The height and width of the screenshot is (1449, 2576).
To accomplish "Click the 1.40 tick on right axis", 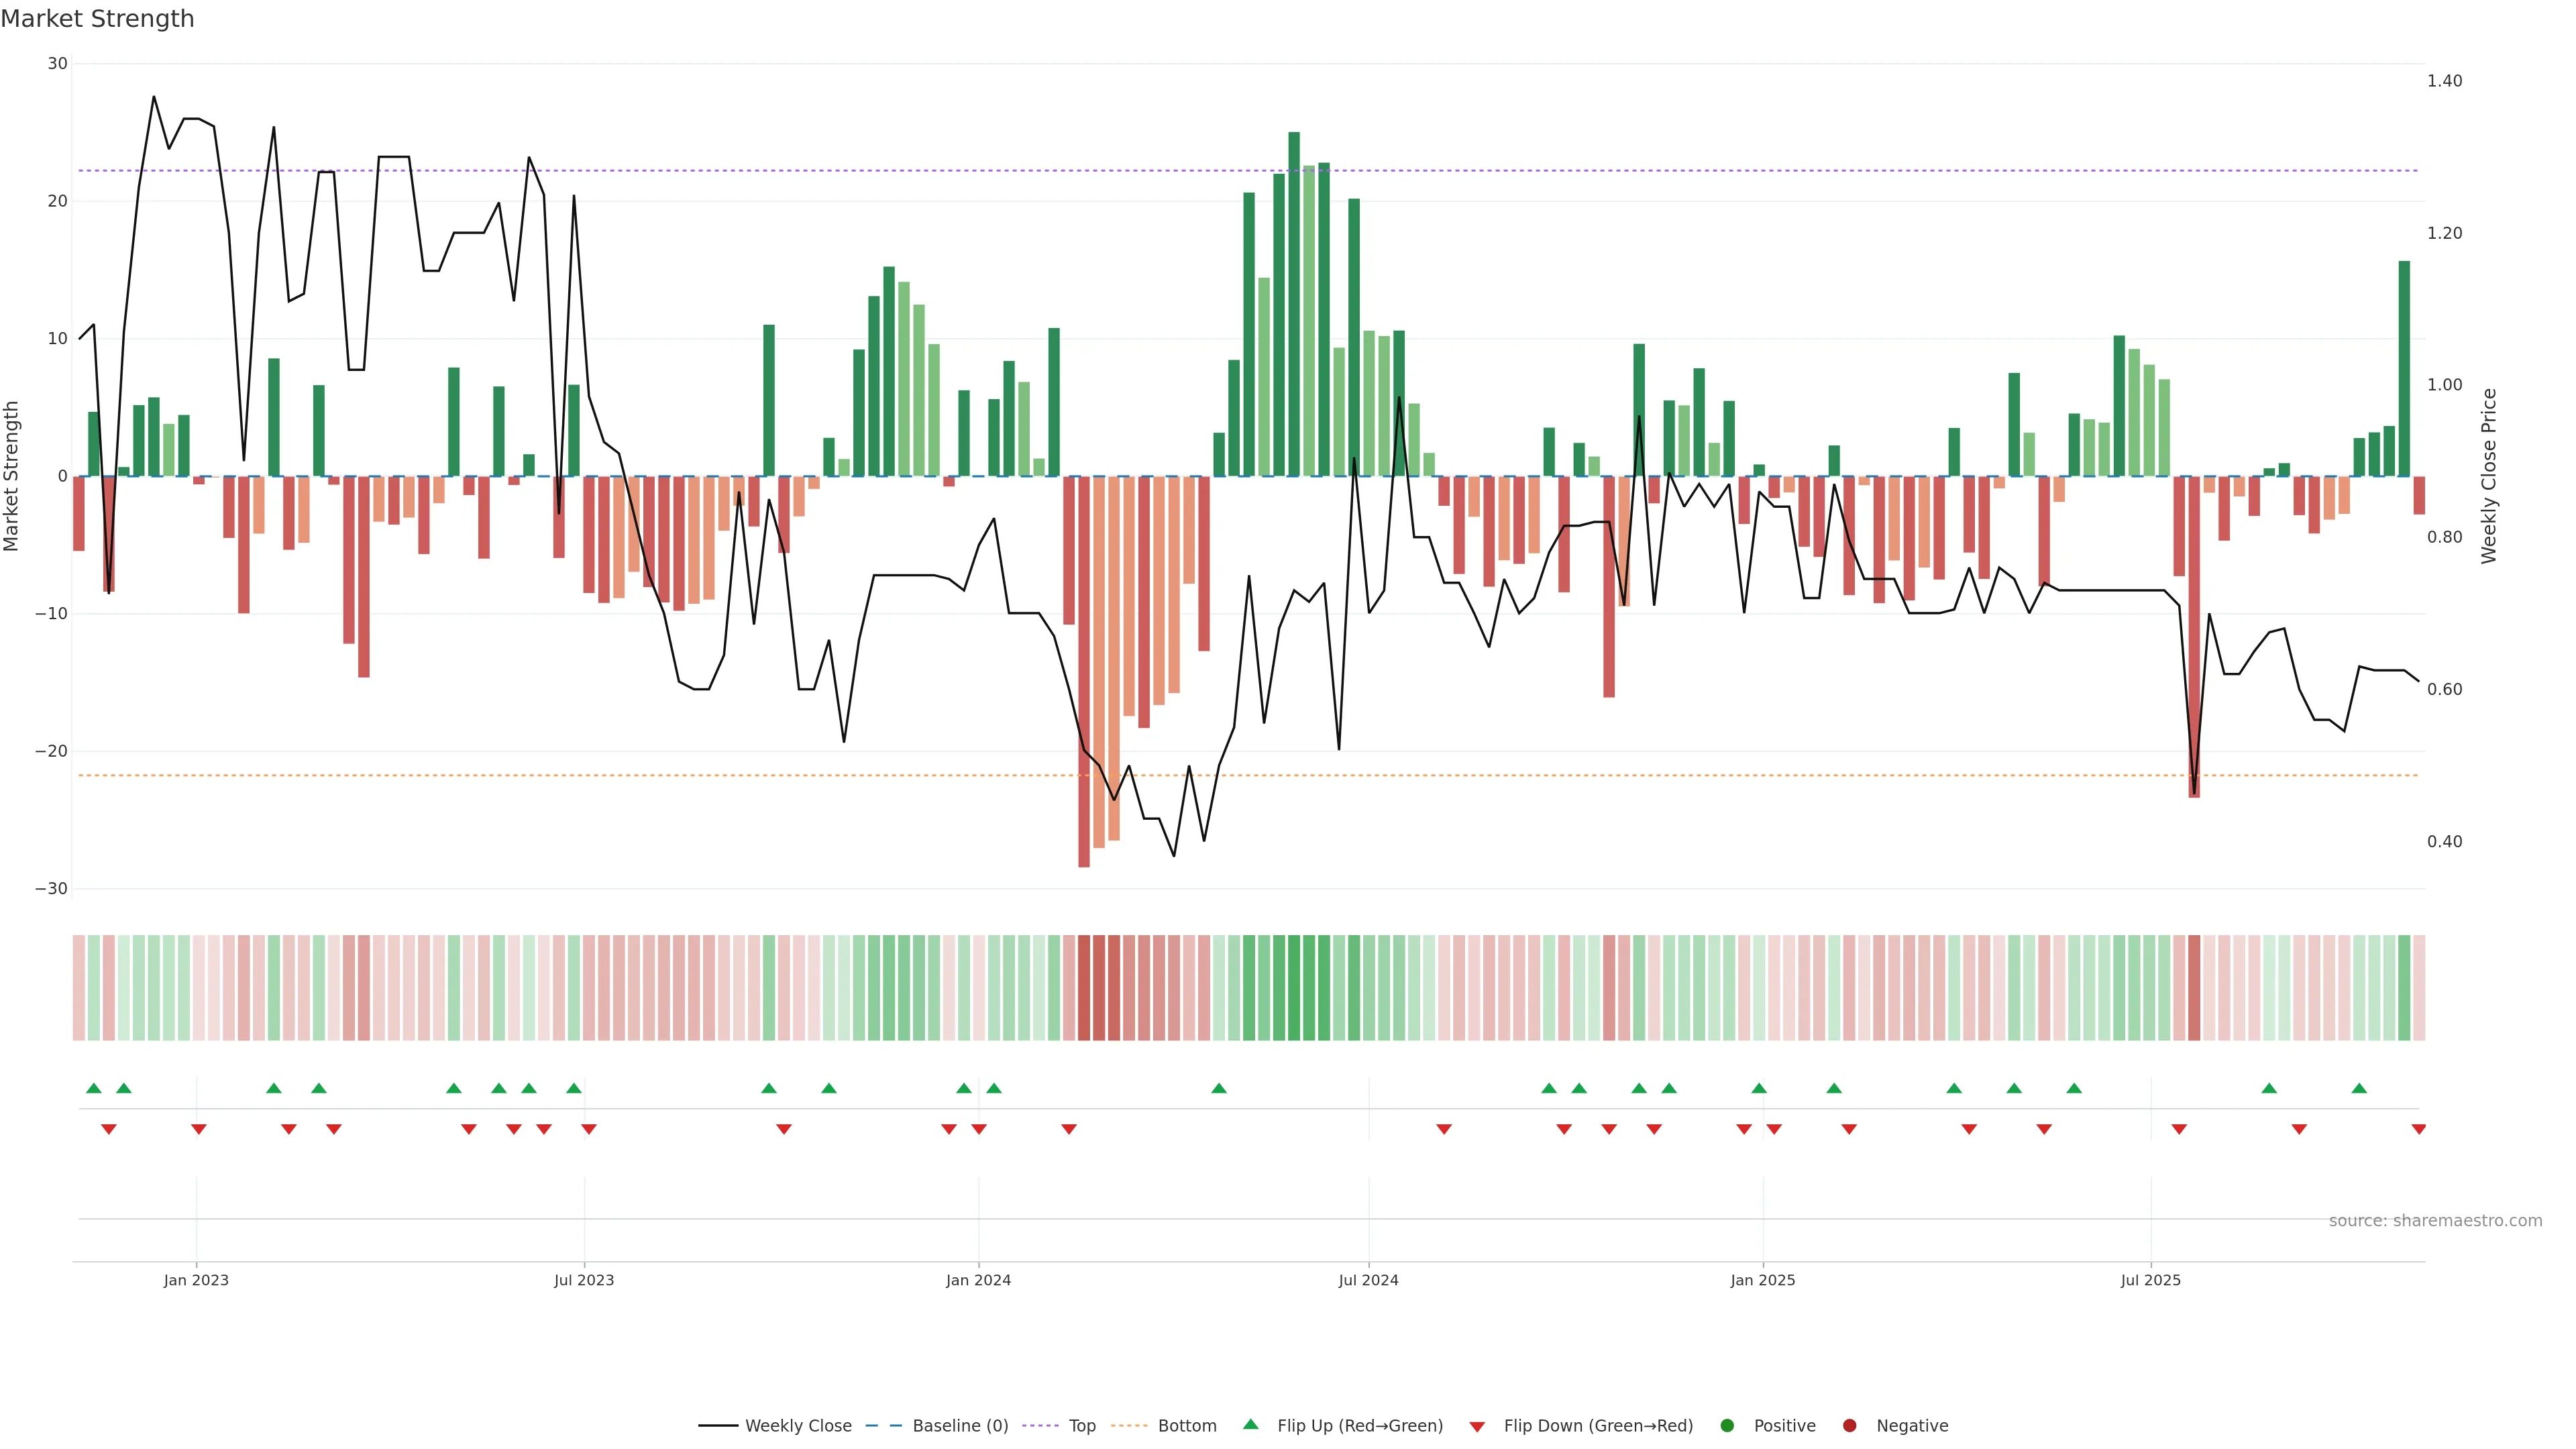I will pyautogui.click(x=2444, y=81).
